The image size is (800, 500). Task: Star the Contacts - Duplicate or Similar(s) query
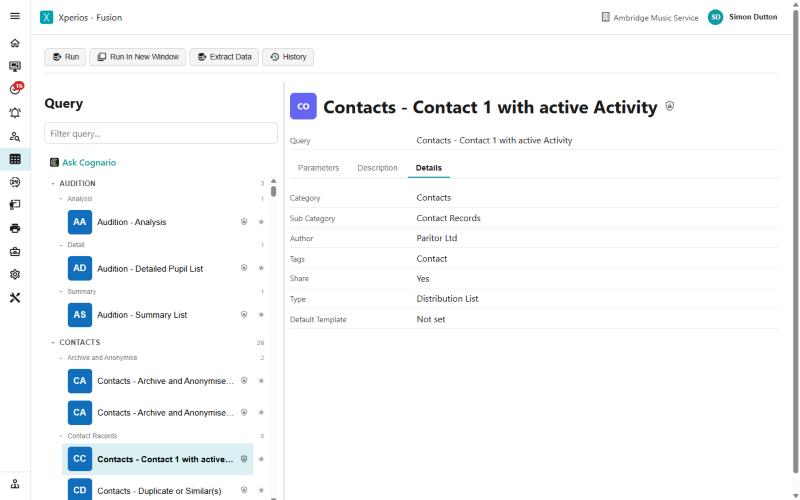click(x=261, y=490)
